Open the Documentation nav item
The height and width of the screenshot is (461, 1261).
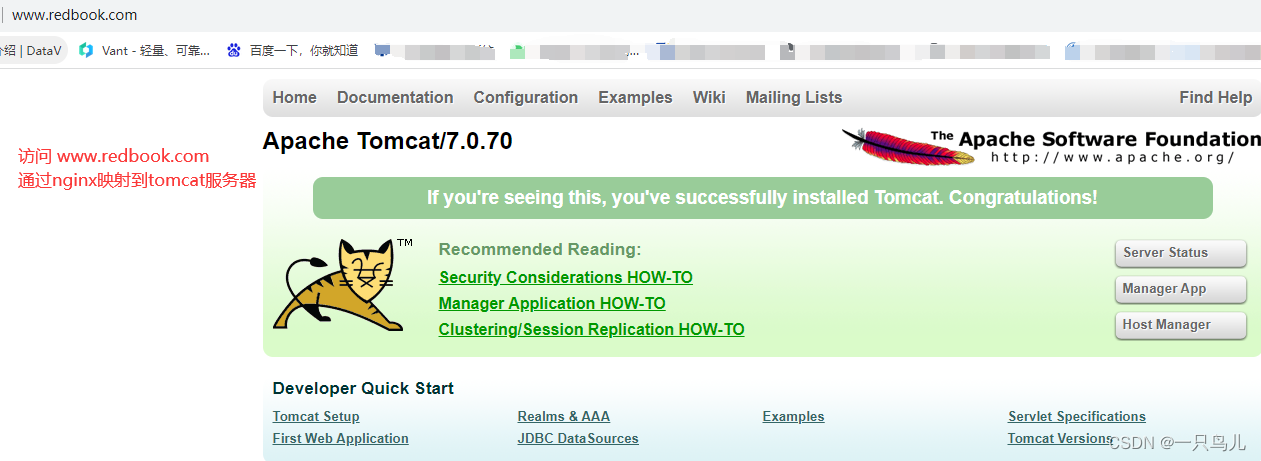[x=395, y=97]
